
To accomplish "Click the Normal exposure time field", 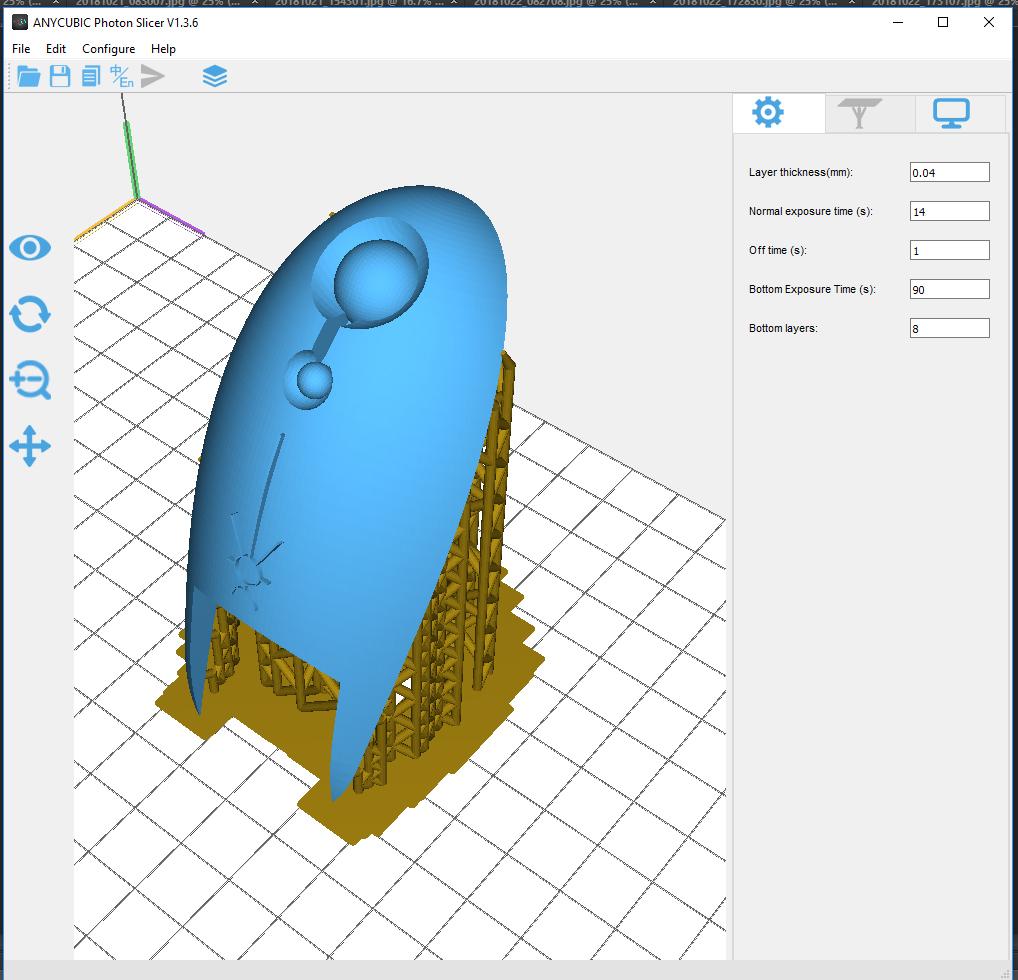I will click(949, 211).
